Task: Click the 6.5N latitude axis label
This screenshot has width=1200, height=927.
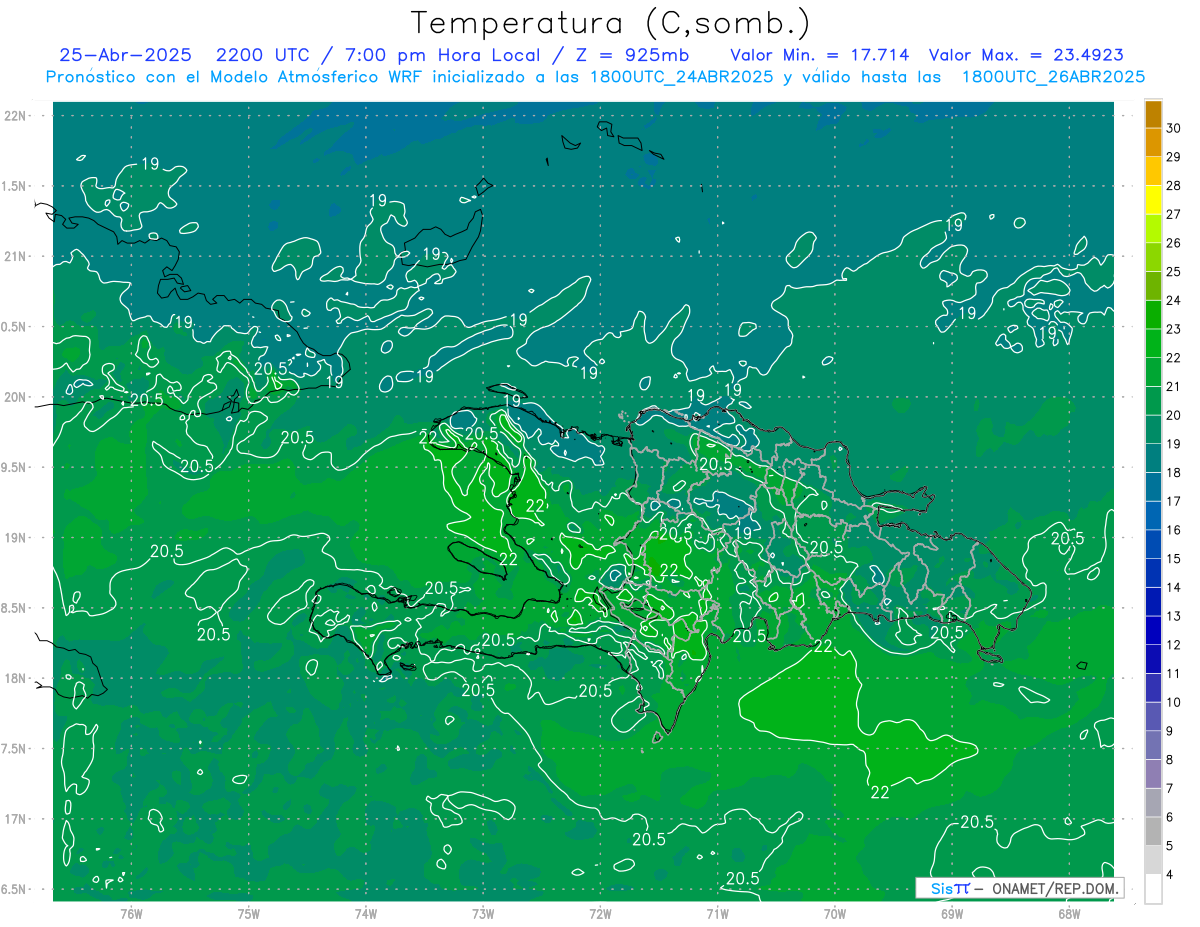Action: tap(14, 889)
